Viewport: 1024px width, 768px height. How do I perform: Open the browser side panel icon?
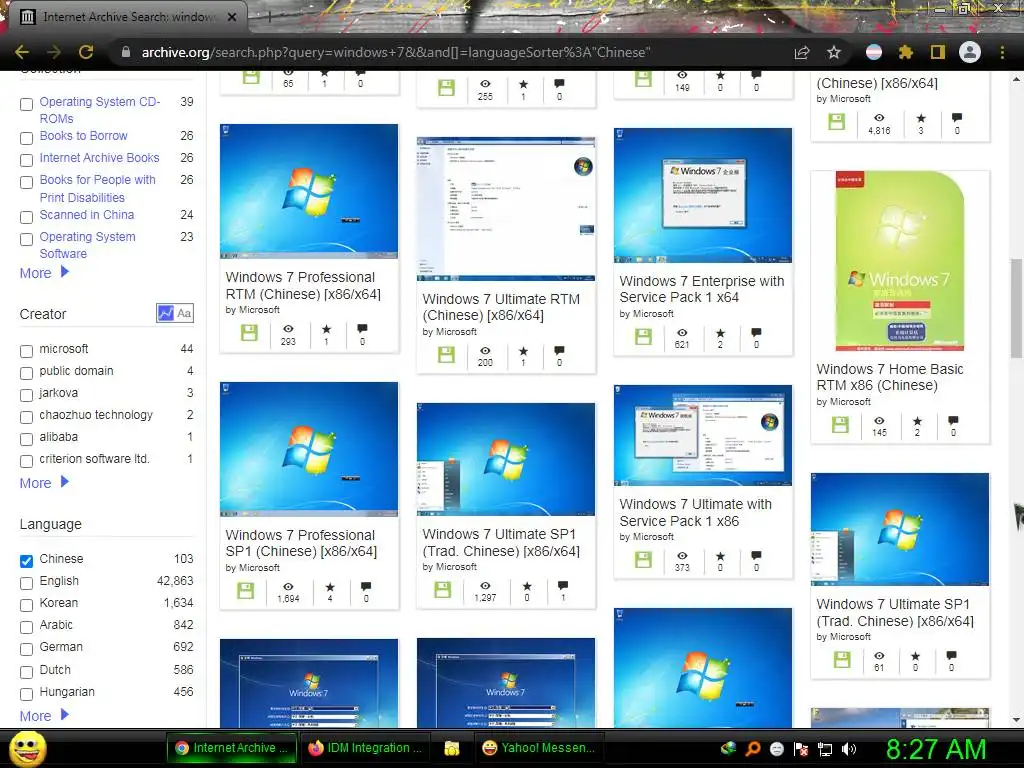pos(938,52)
